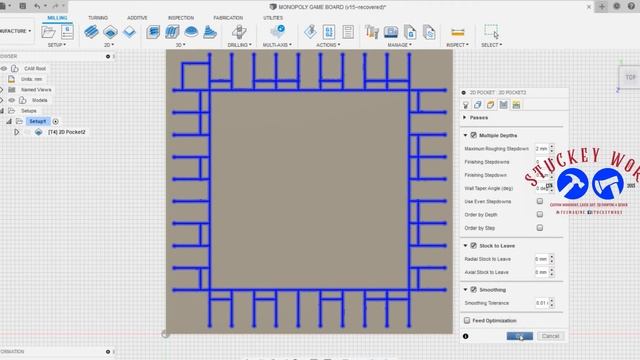Toggle Models visibility eye
Screen dimensions: 640x360
coord(11,100)
